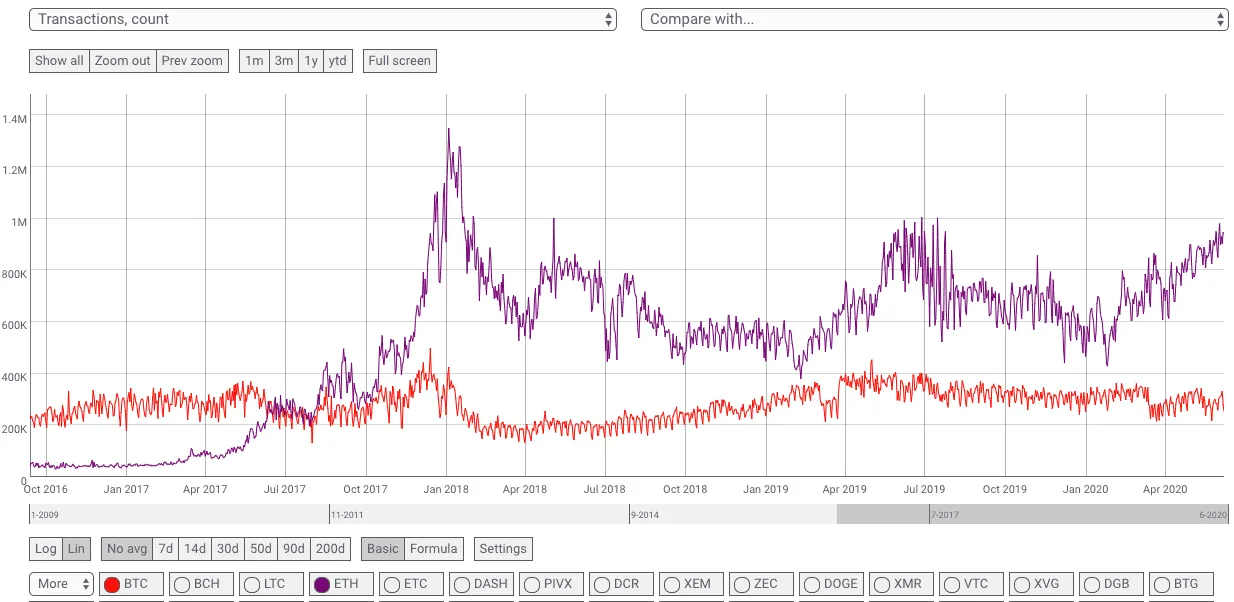Click the dark selected range on timeline slider
Screen dimensions: 1234x602
[x=1030, y=514]
